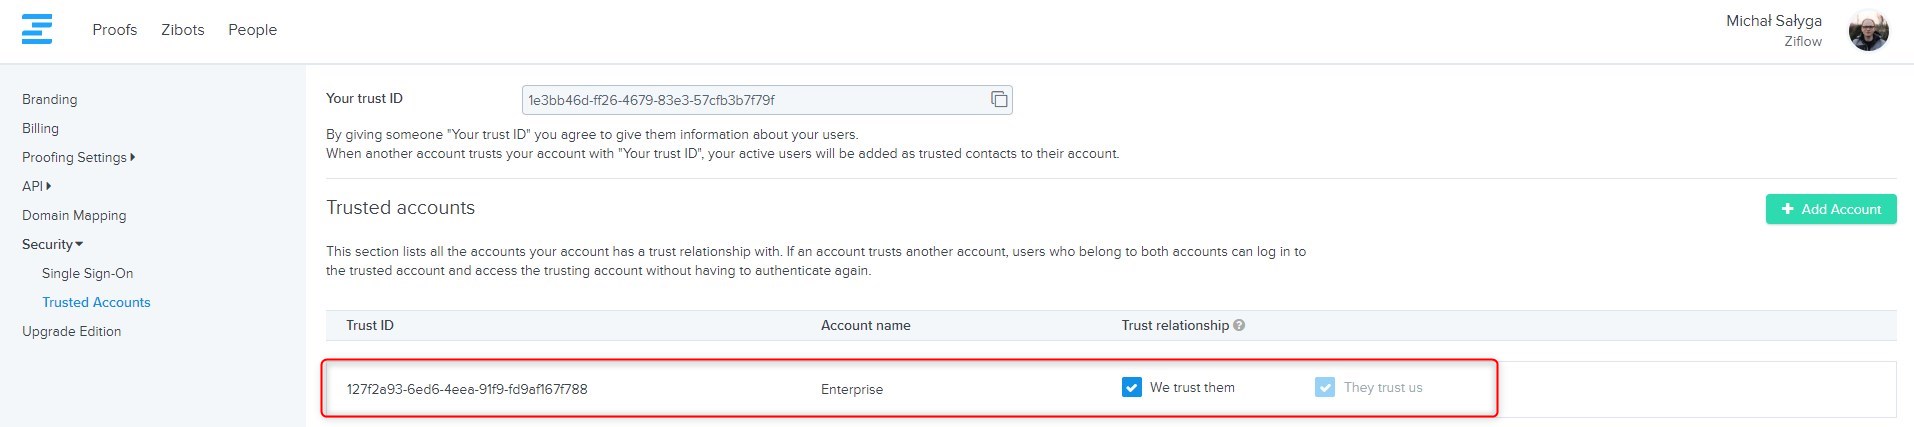This screenshot has height=427, width=1914.
Task: Click the Your trust ID field
Action: coord(752,100)
